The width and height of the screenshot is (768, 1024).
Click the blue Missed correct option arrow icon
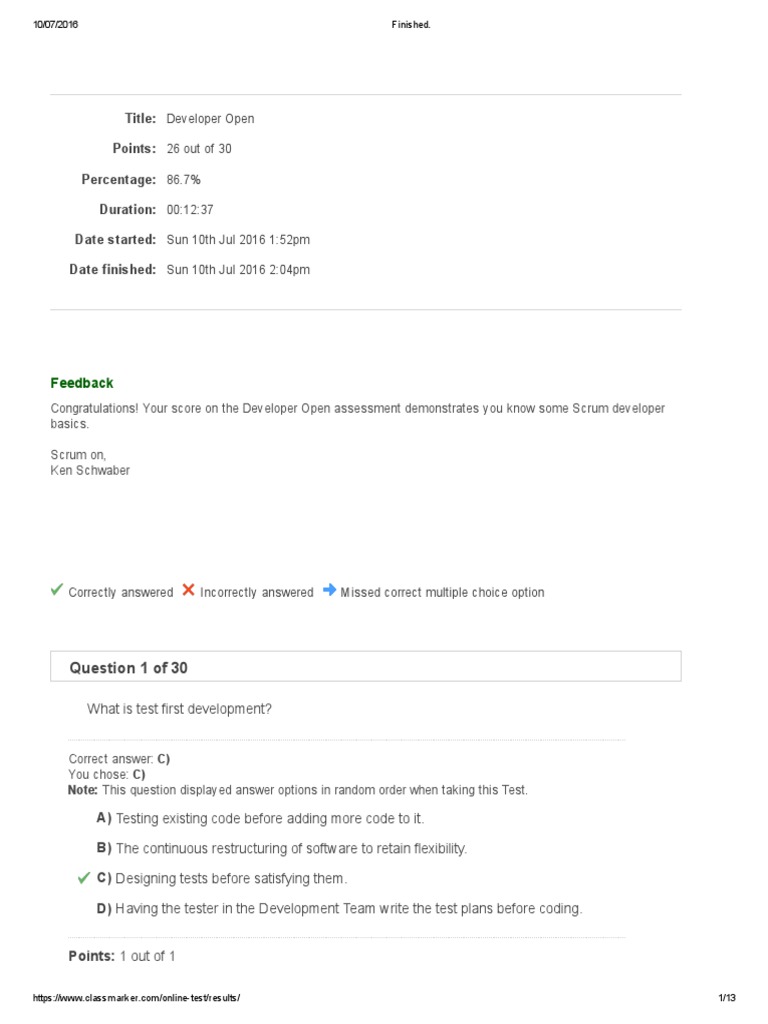[x=329, y=591]
